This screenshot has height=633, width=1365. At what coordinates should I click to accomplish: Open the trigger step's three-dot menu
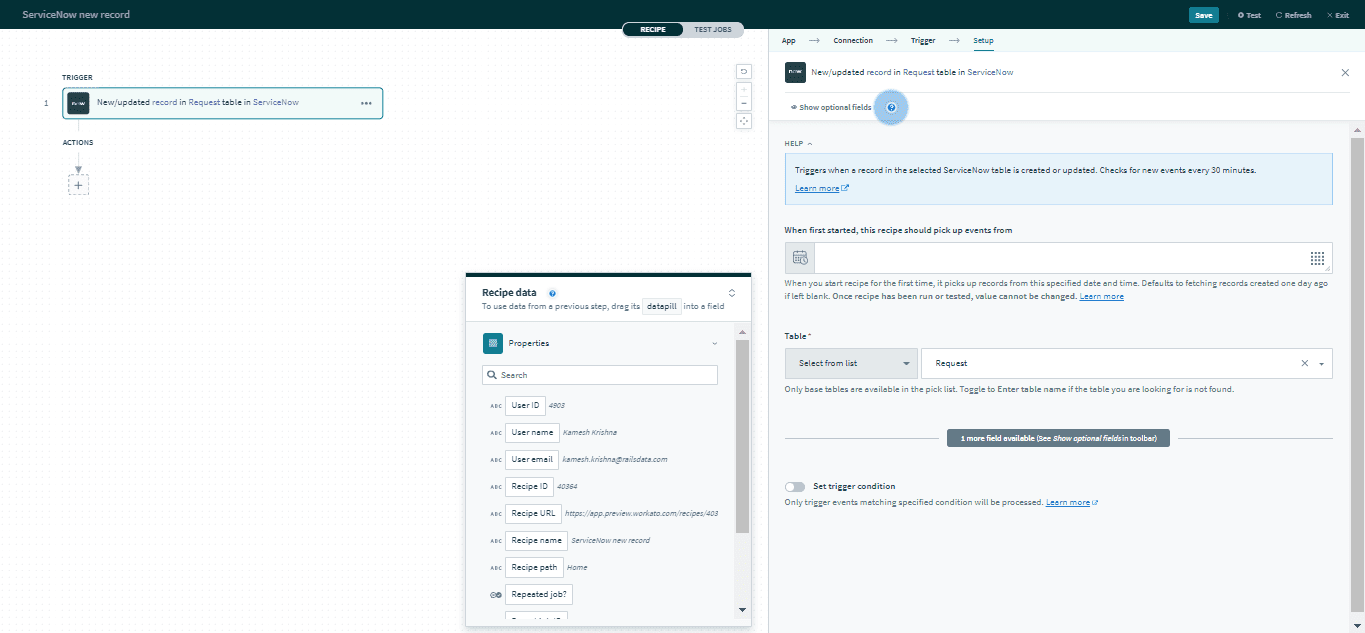[x=366, y=103]
